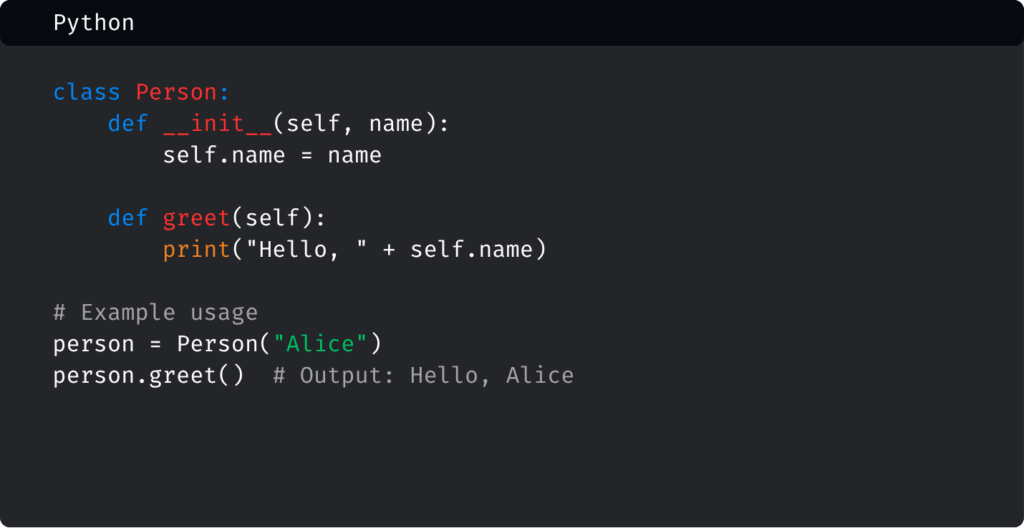Click the Python language label in header
Screen dimensions: 1024x528
[93, 23]
